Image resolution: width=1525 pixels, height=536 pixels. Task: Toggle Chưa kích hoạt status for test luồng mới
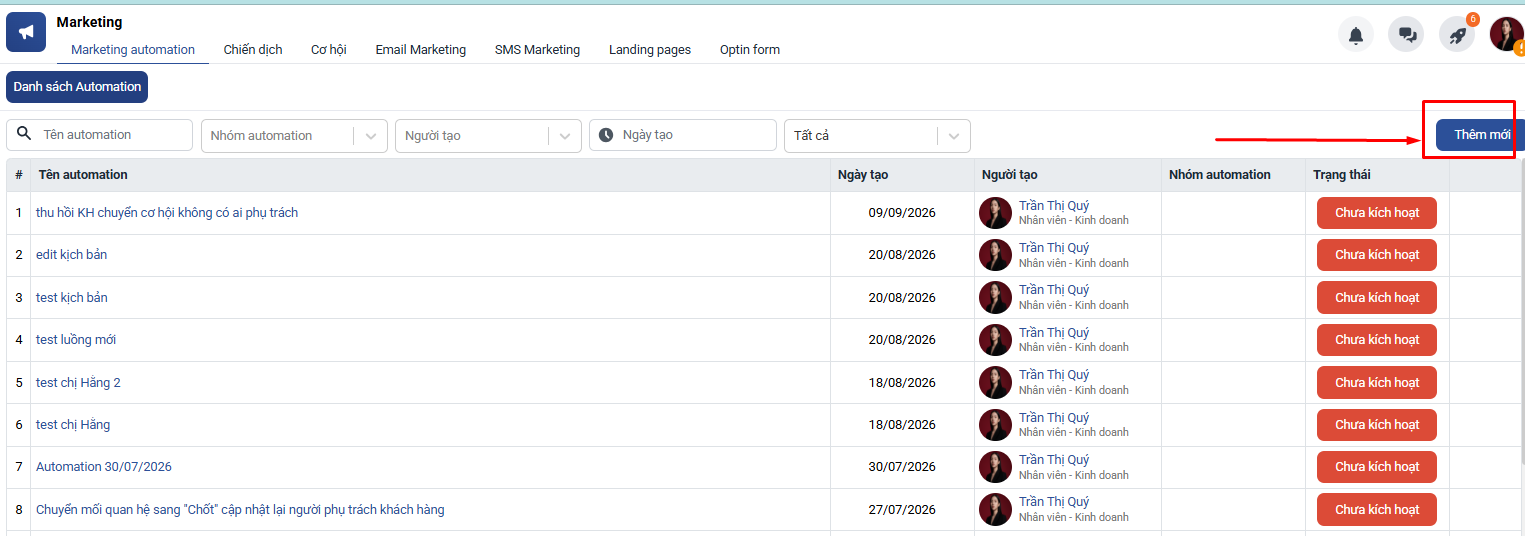click(x=1377, y=340)
